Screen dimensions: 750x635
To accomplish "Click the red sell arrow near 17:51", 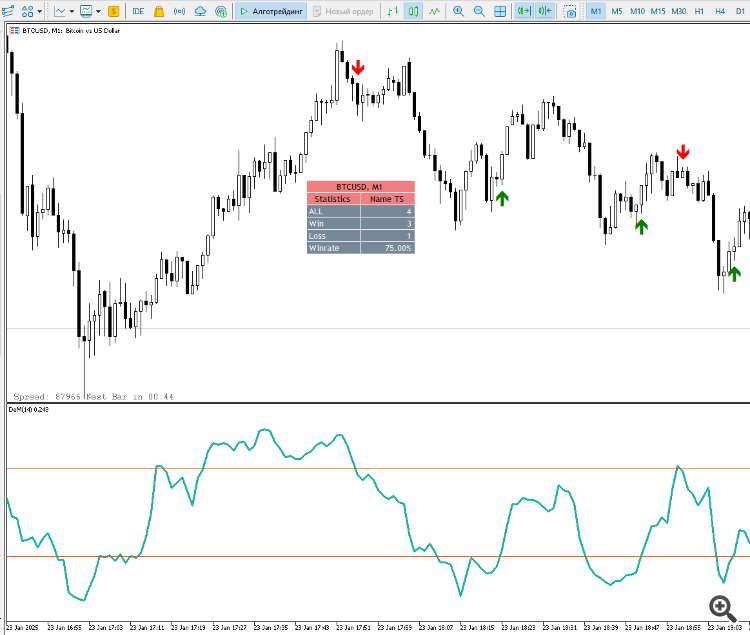I will (x=358, y=67).
